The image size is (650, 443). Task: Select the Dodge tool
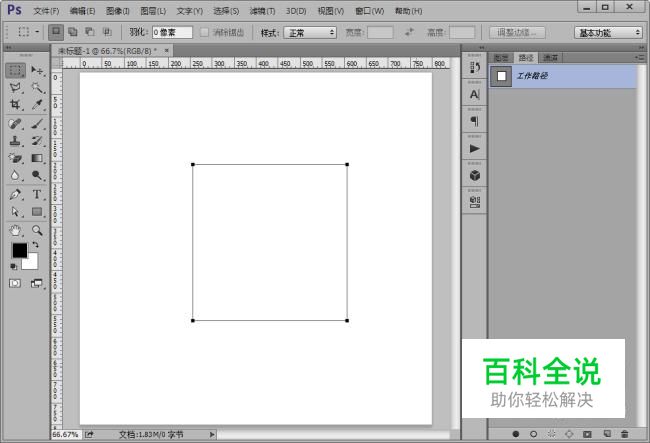pyautogui.click(x=37, y=175)
